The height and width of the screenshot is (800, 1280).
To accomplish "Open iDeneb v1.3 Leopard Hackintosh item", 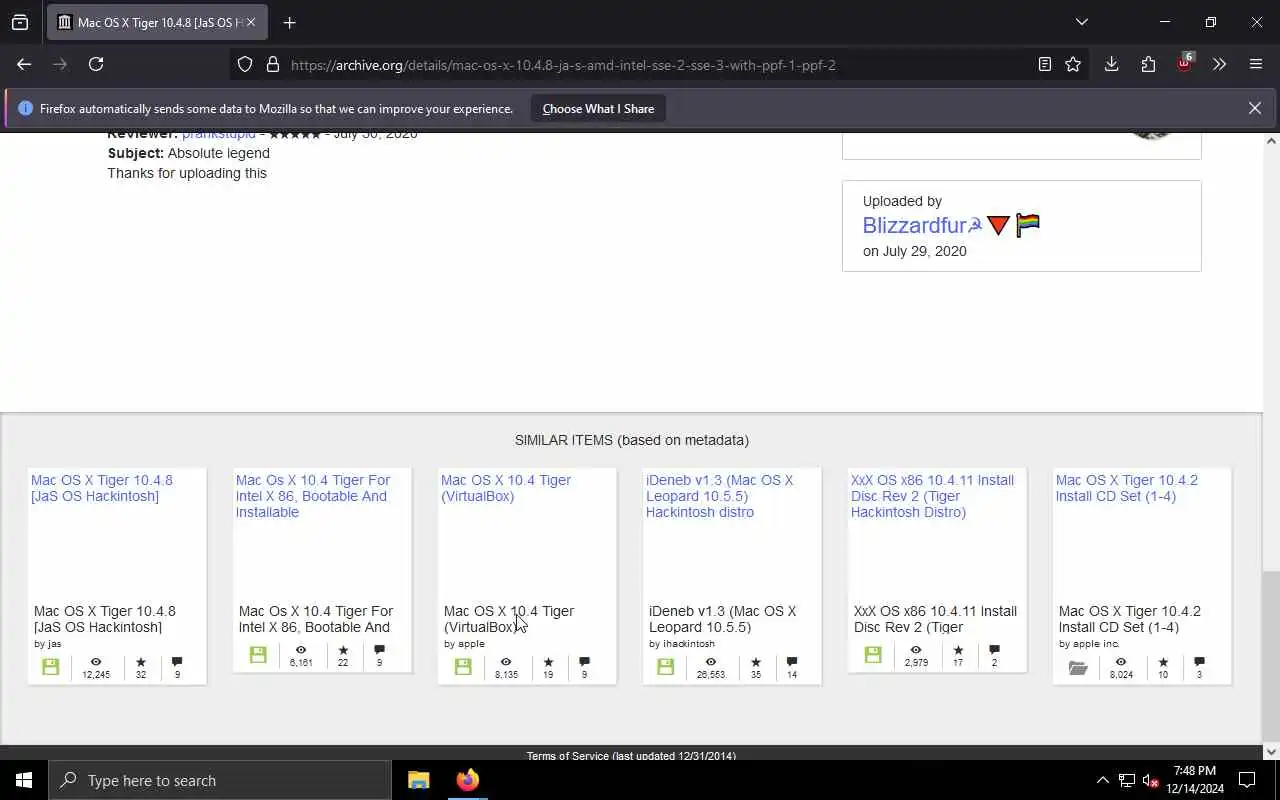I will (x=719, y=496).
